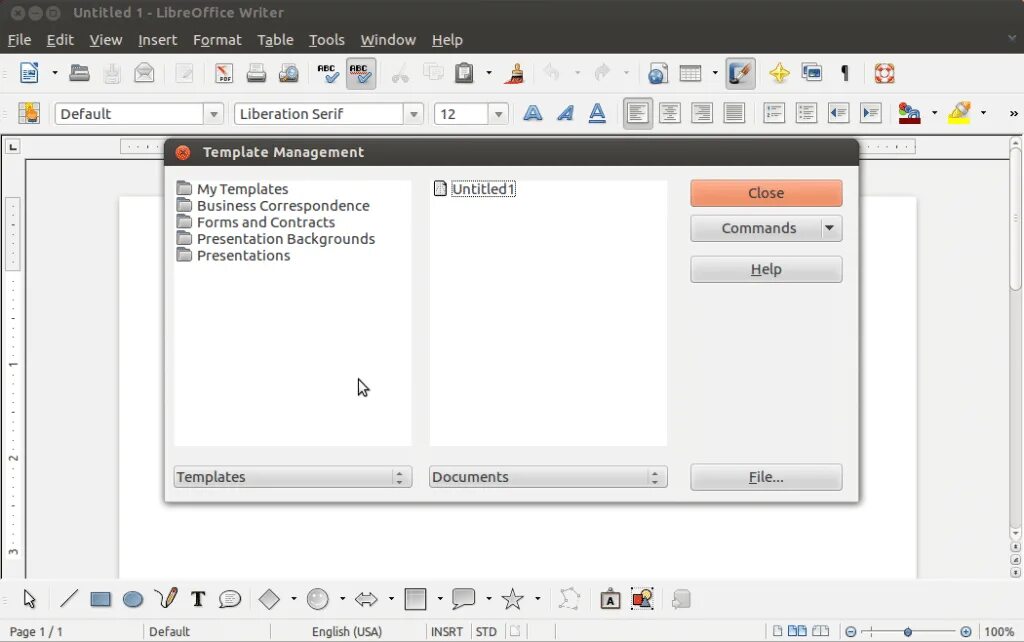Screen dimensions: 1024x642
Task: Select the Text tool in drawing bar
Action: coord(198,599)
